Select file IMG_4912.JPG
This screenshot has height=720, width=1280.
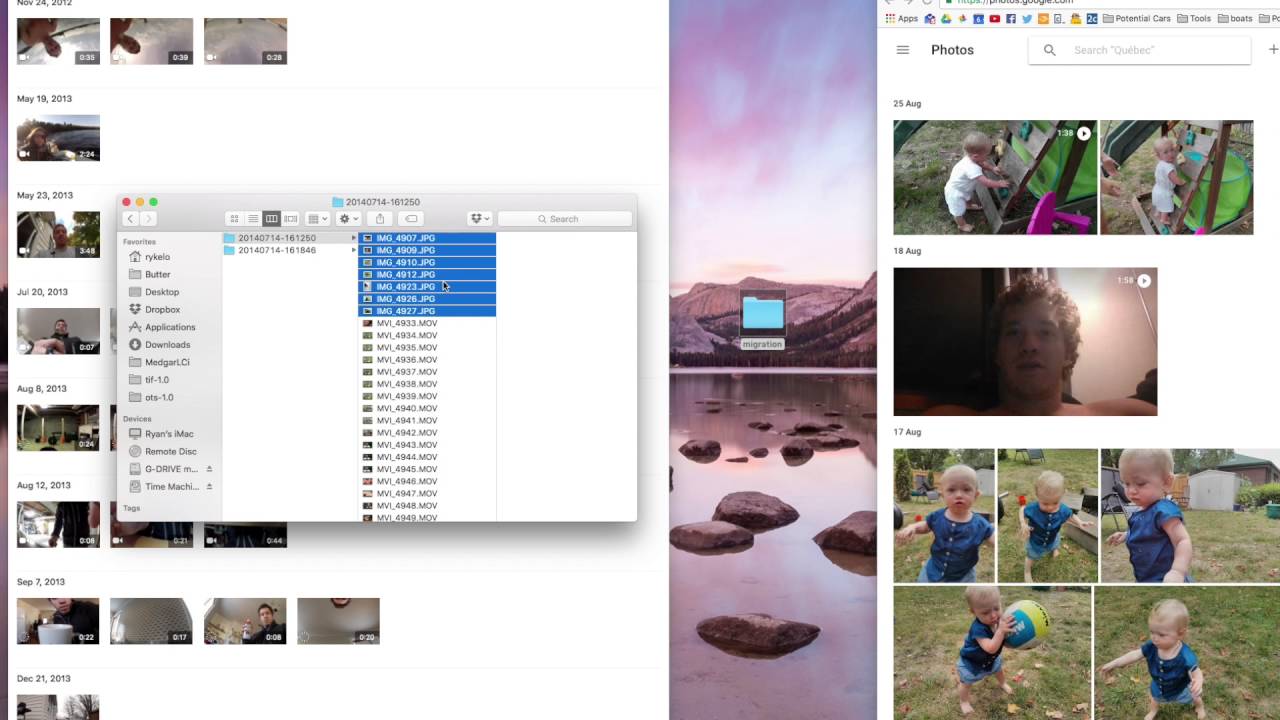(427, 275)
